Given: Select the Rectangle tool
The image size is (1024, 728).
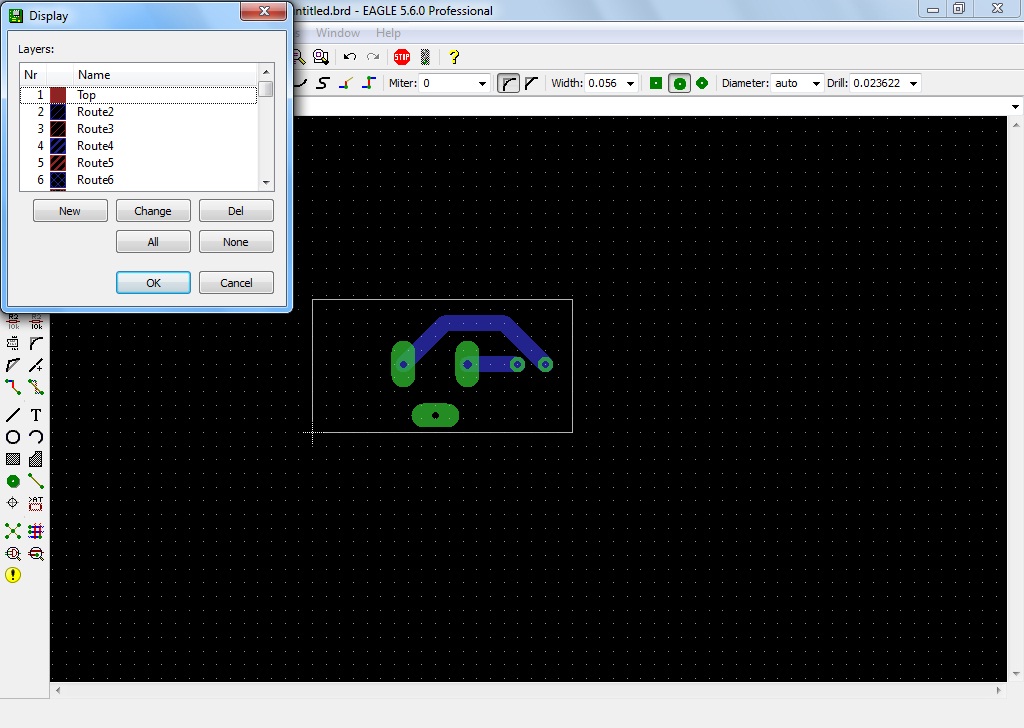Looking at the screenshot, I should (x=13, y=460).
